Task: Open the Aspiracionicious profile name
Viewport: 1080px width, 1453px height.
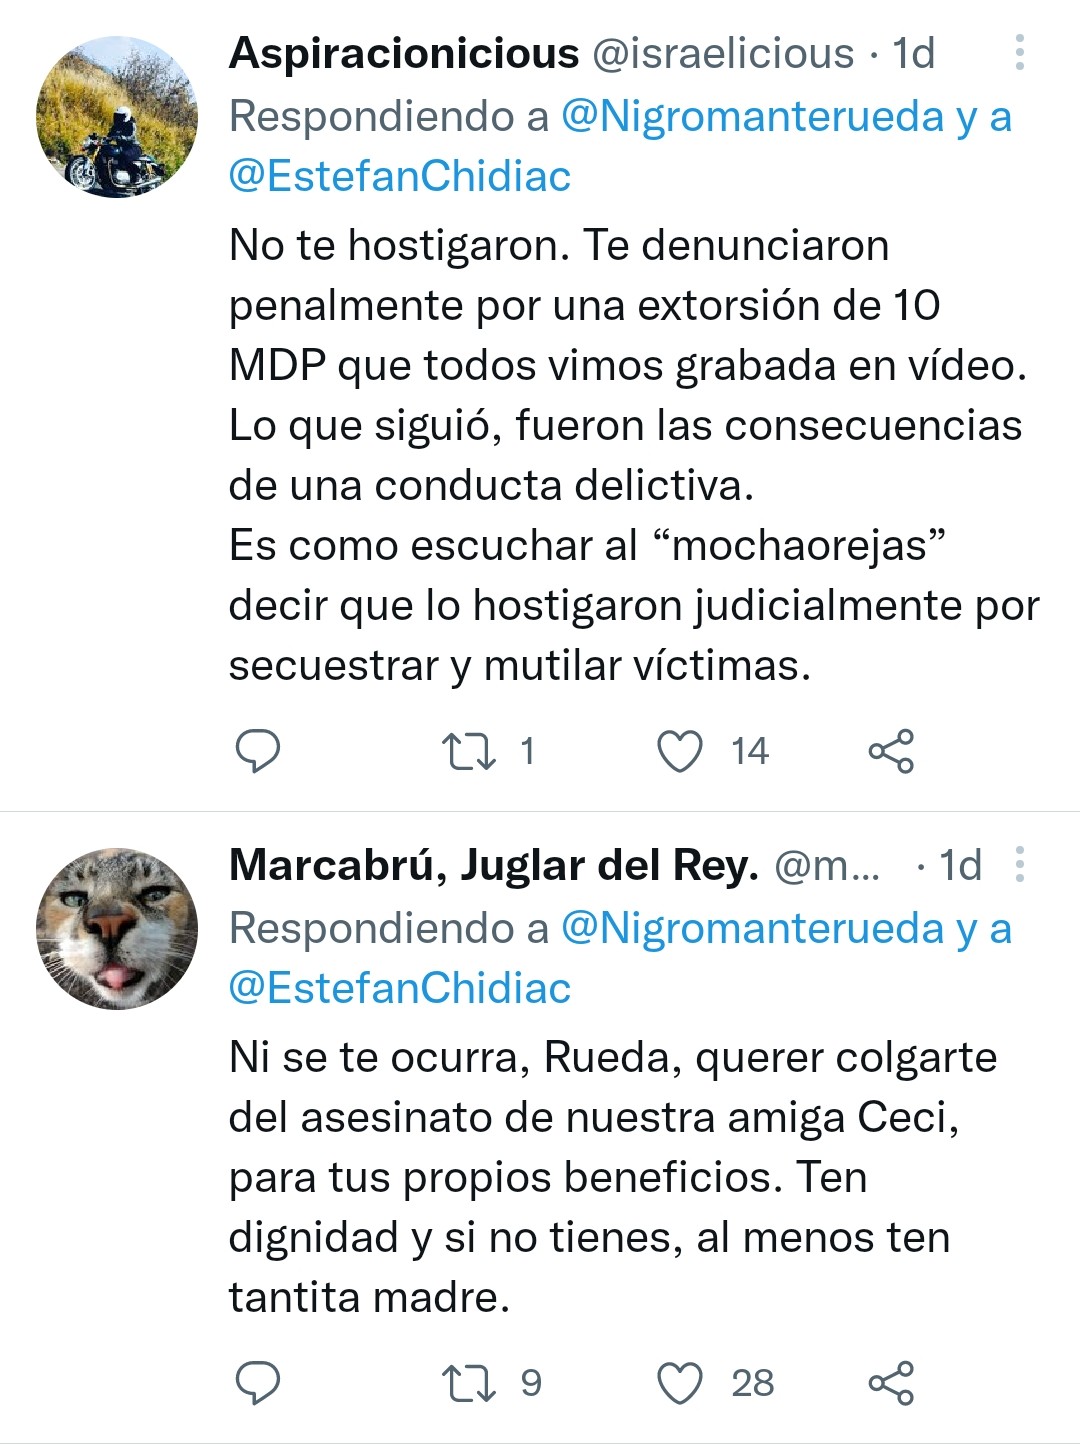Action: (404, 53)
